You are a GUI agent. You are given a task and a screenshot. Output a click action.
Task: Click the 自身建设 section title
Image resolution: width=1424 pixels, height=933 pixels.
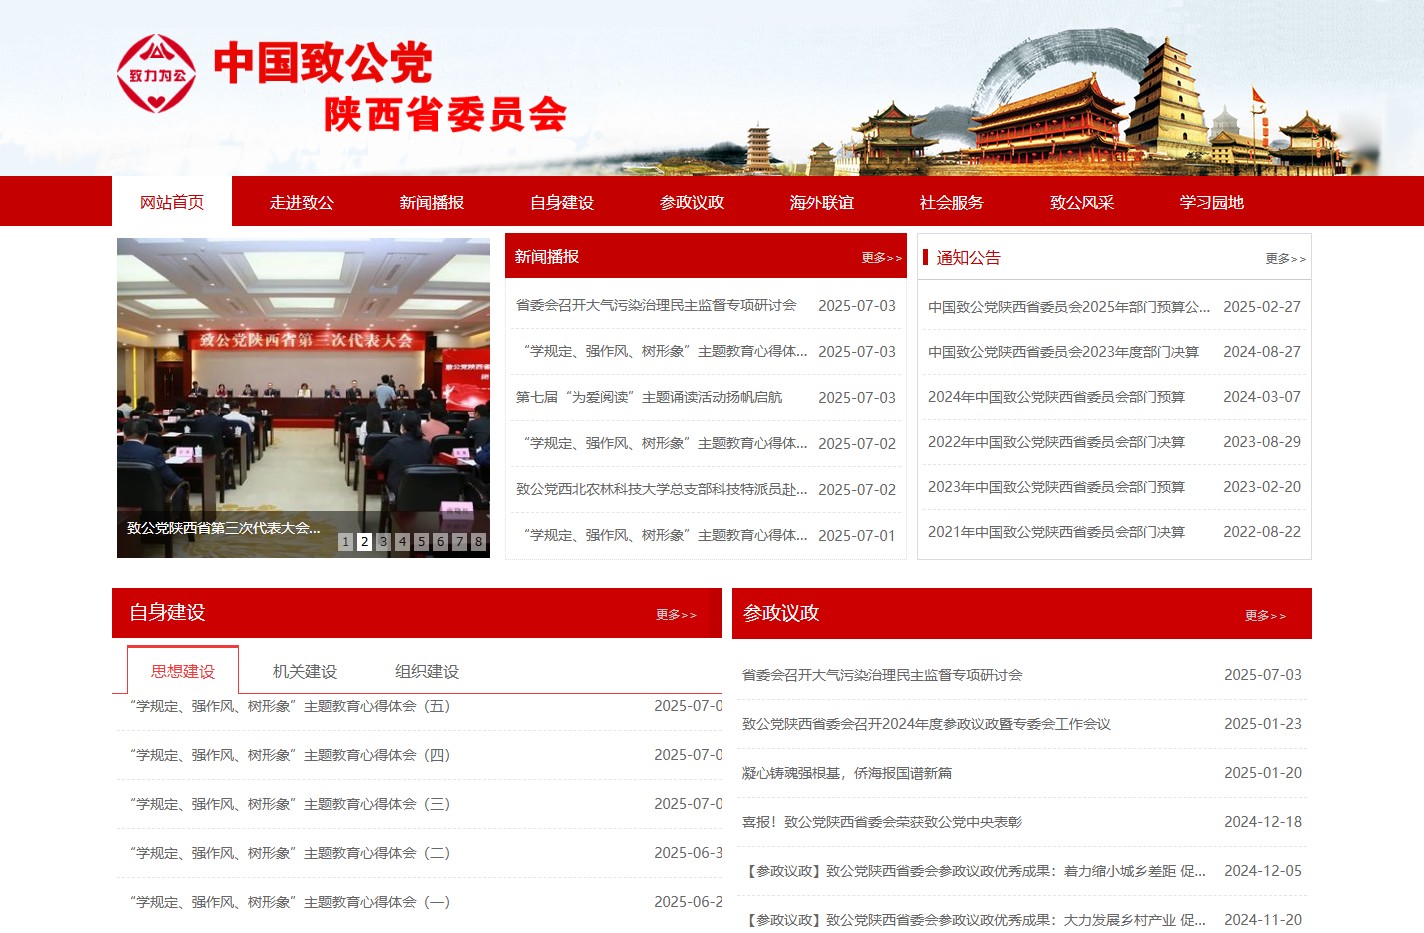click(167, 612)
